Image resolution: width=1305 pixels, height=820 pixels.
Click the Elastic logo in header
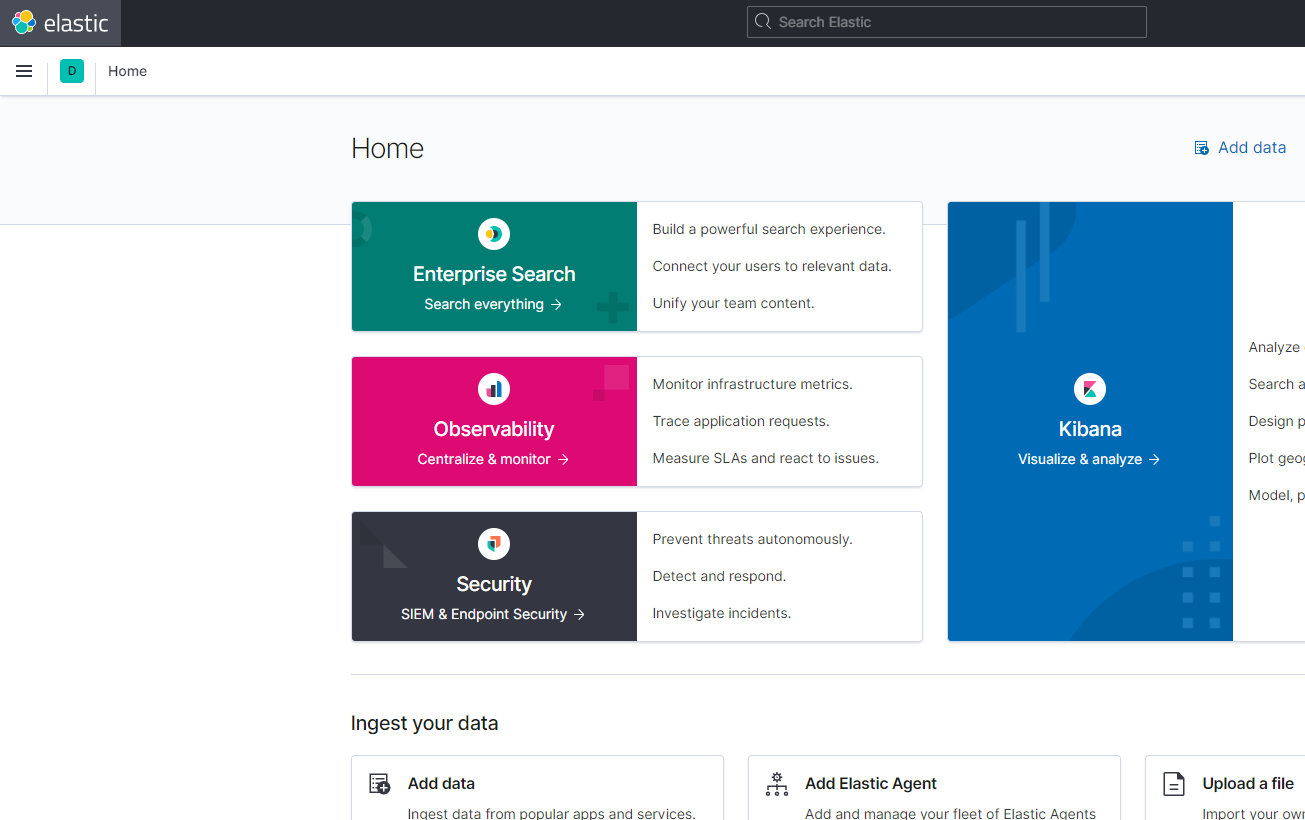tap(60, 22)
